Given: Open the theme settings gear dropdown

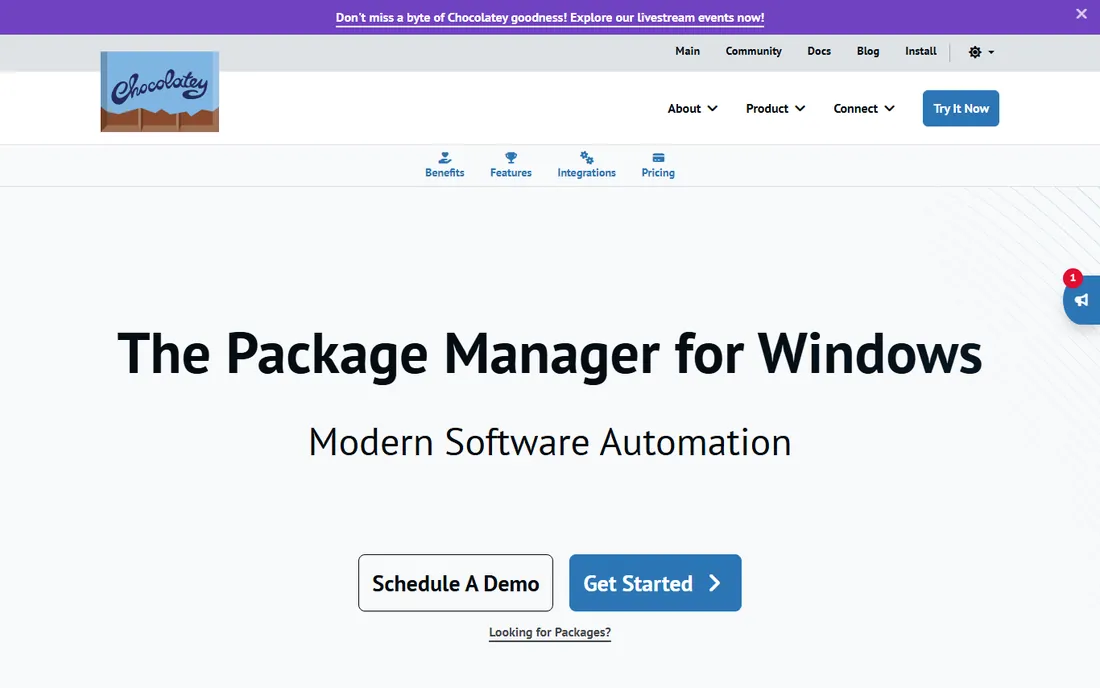Looking at the screenshot, I should [981, 52].
